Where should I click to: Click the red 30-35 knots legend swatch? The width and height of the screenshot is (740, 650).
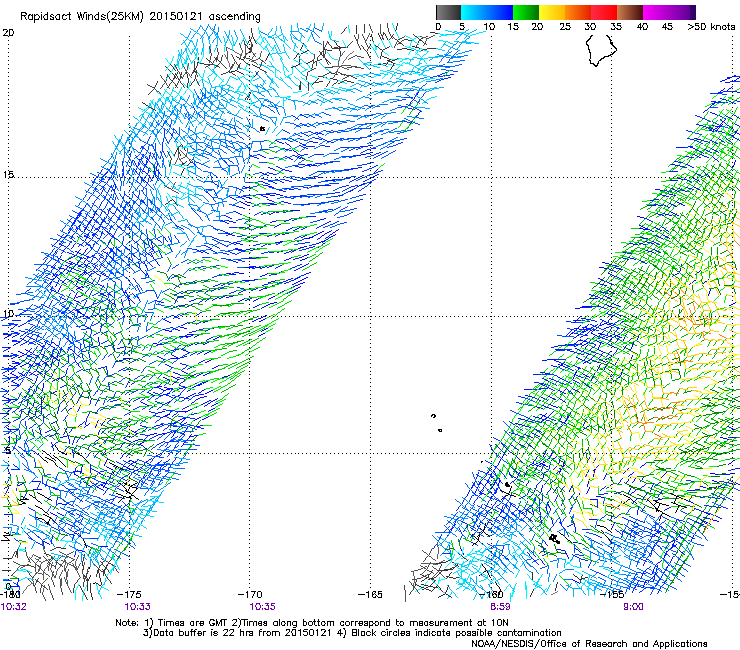604,12
